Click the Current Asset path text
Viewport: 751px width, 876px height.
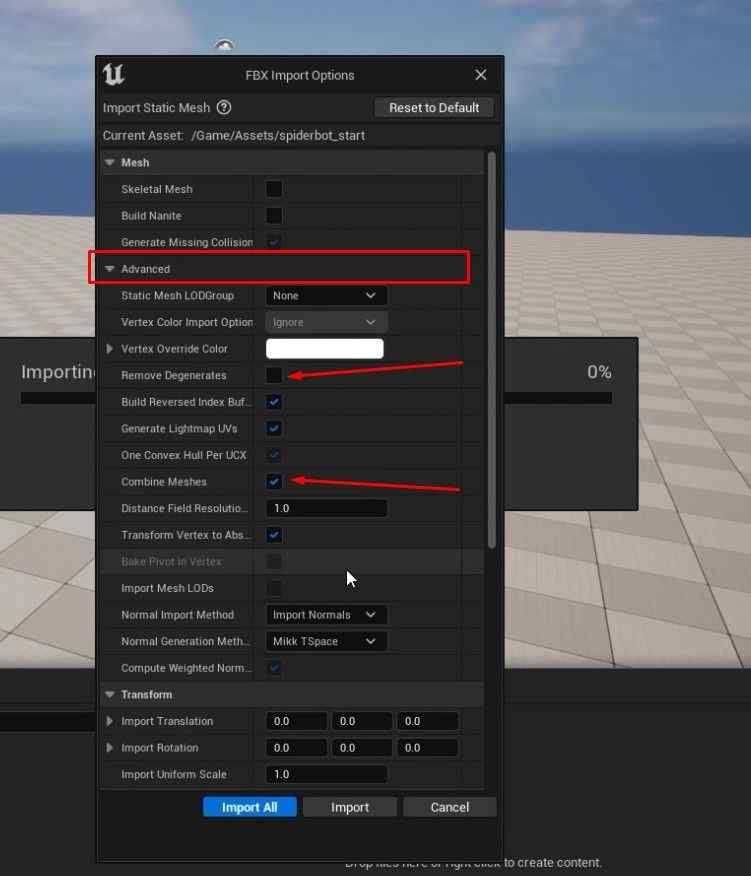tap(278, 136)
